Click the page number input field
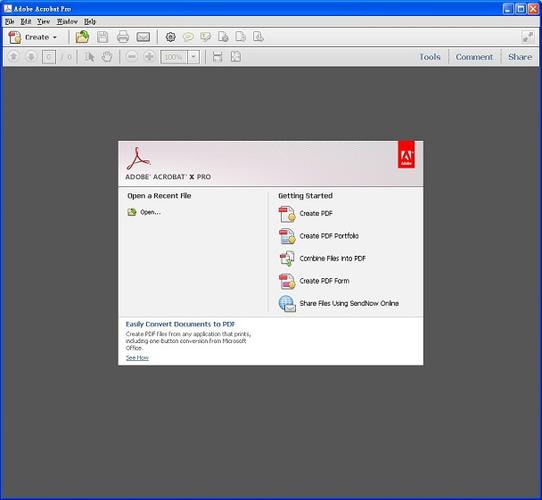This screenshot has width=542, height=500. [49, 57]
